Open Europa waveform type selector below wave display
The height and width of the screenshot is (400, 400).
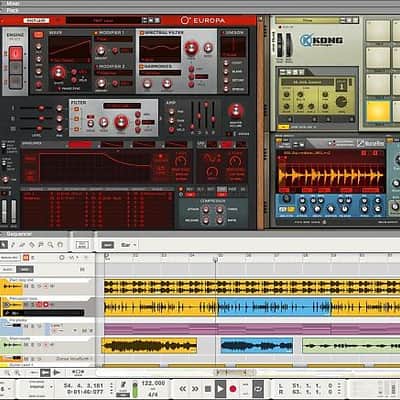69,60
